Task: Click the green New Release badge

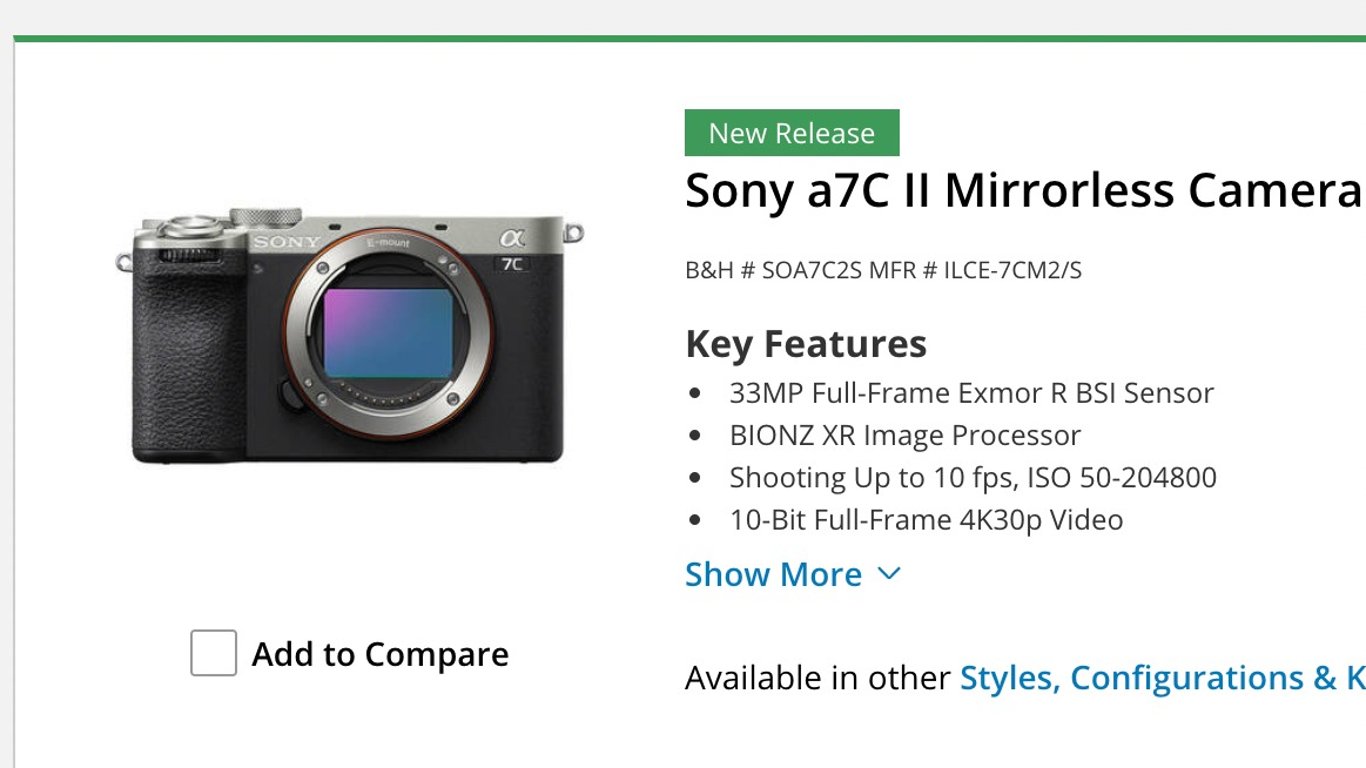Action: click(792, 133)
